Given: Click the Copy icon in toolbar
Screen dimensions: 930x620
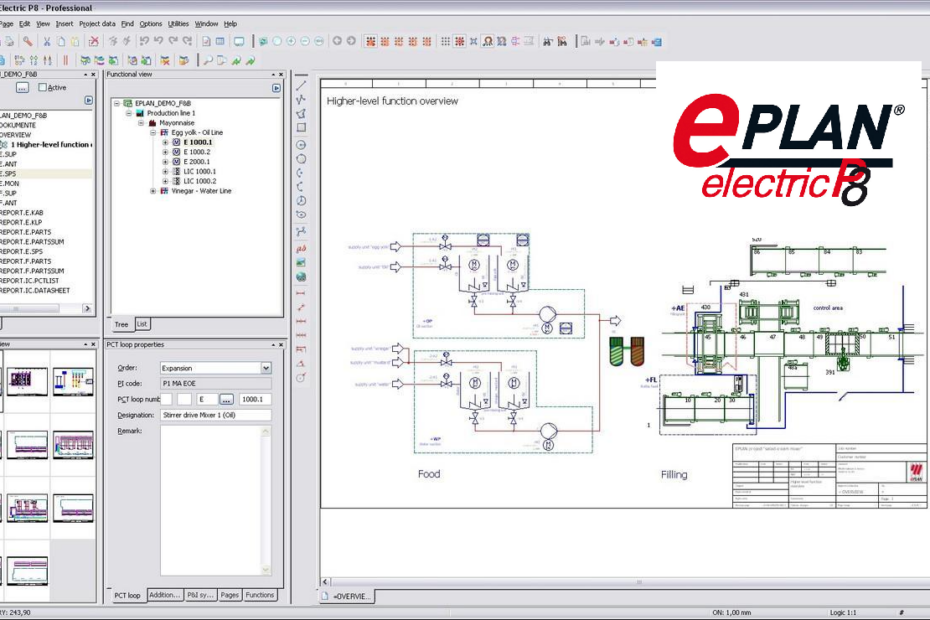Looking at the screenshot, I should point(61,42).
